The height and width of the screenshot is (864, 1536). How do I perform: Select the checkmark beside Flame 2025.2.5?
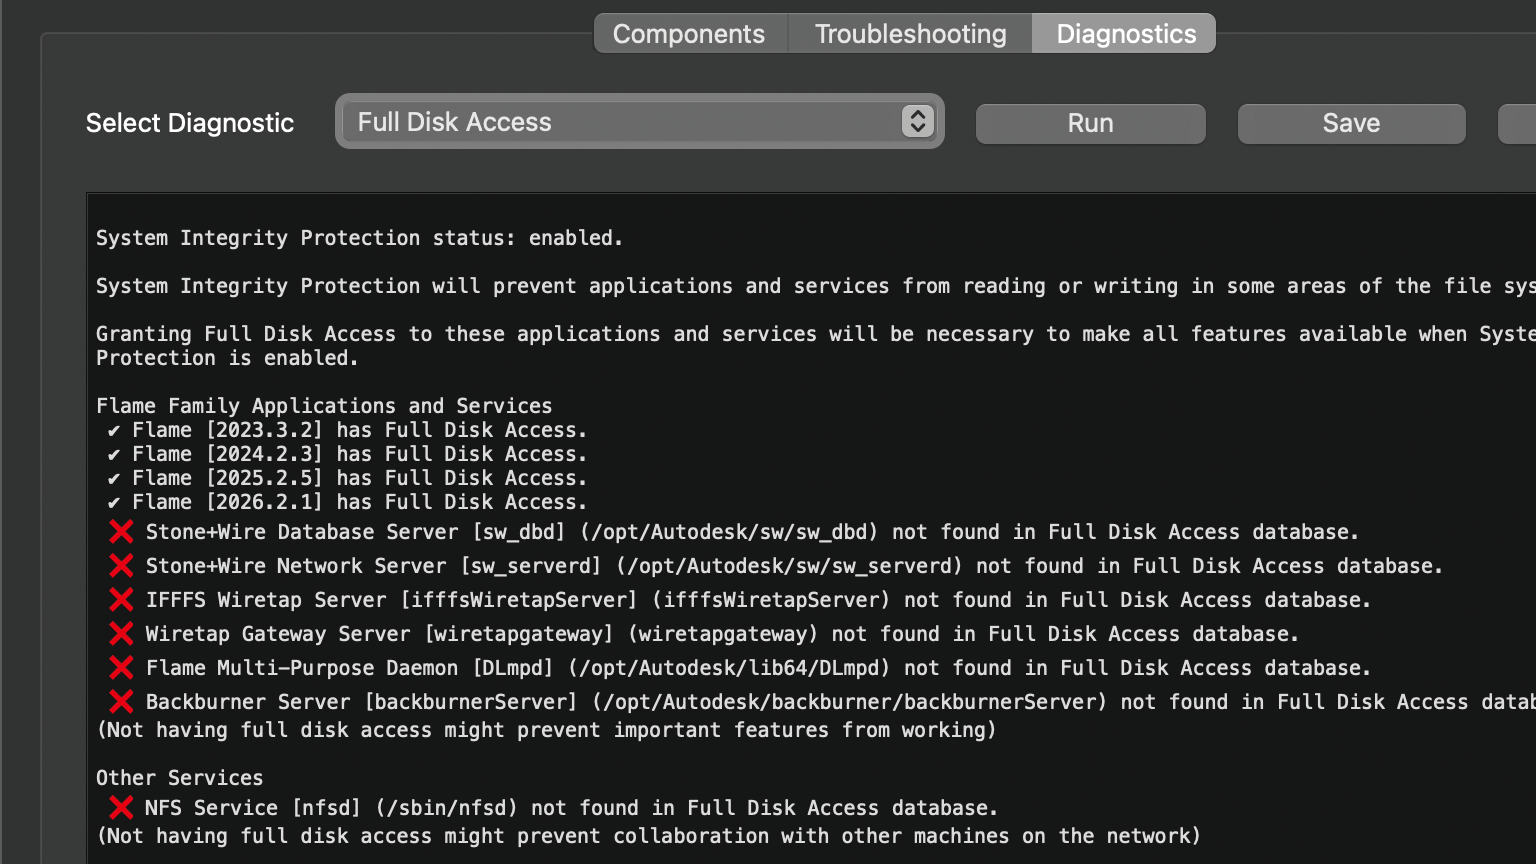114,479
